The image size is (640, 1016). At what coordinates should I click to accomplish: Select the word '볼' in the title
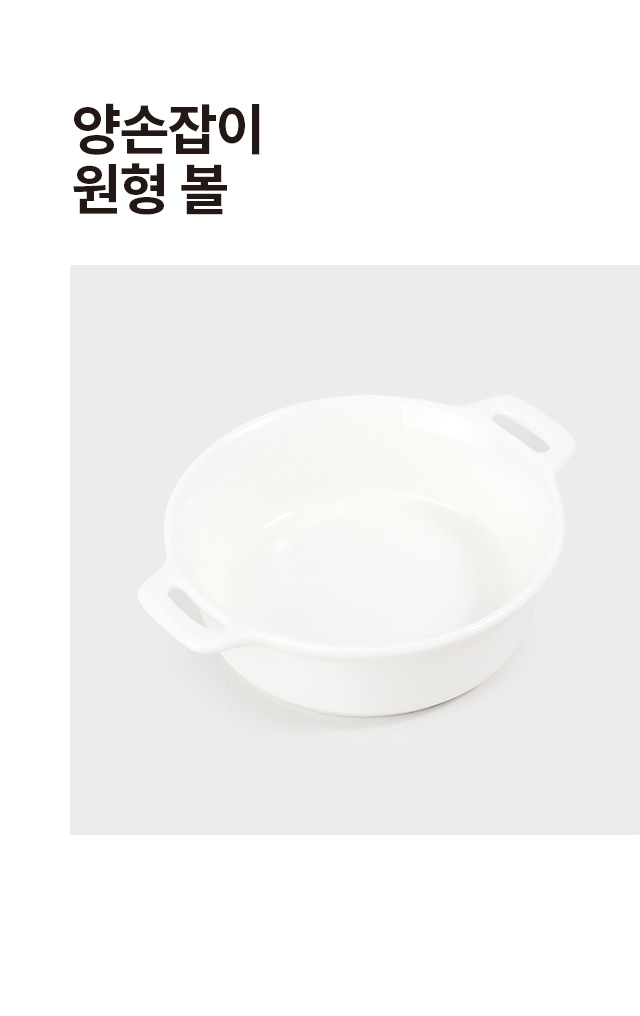click(205, 190)
